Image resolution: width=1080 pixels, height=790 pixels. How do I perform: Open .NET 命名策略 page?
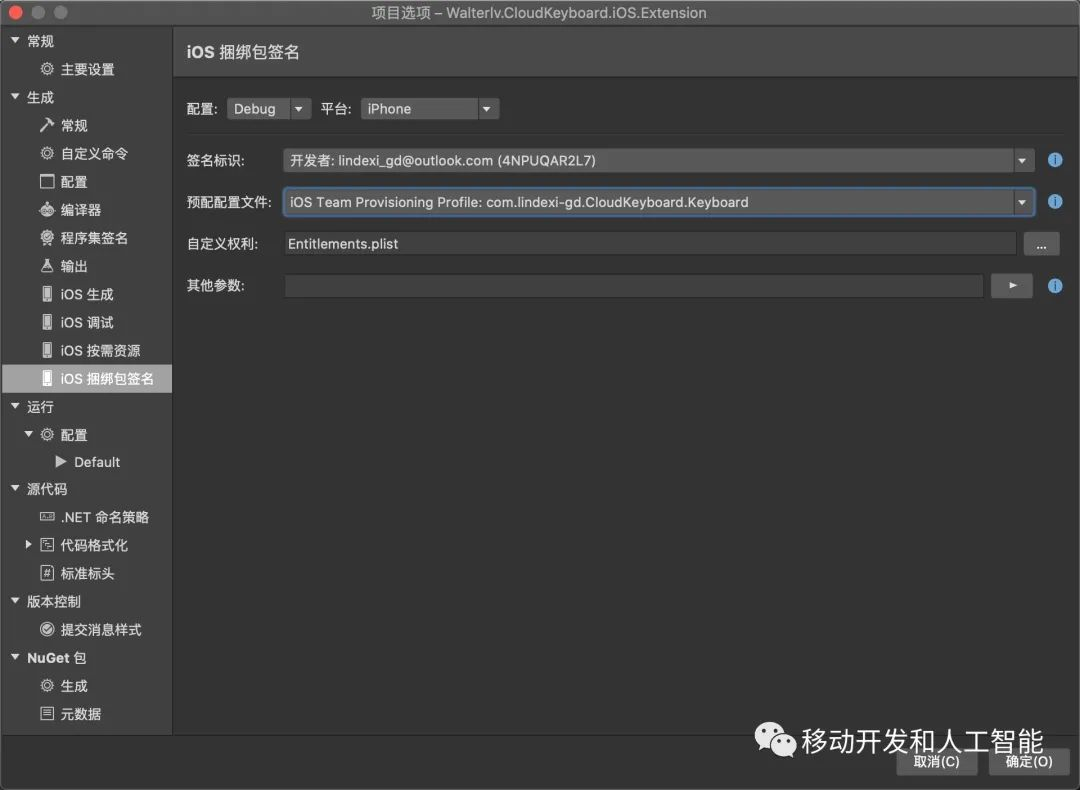(x=105, y=517)
